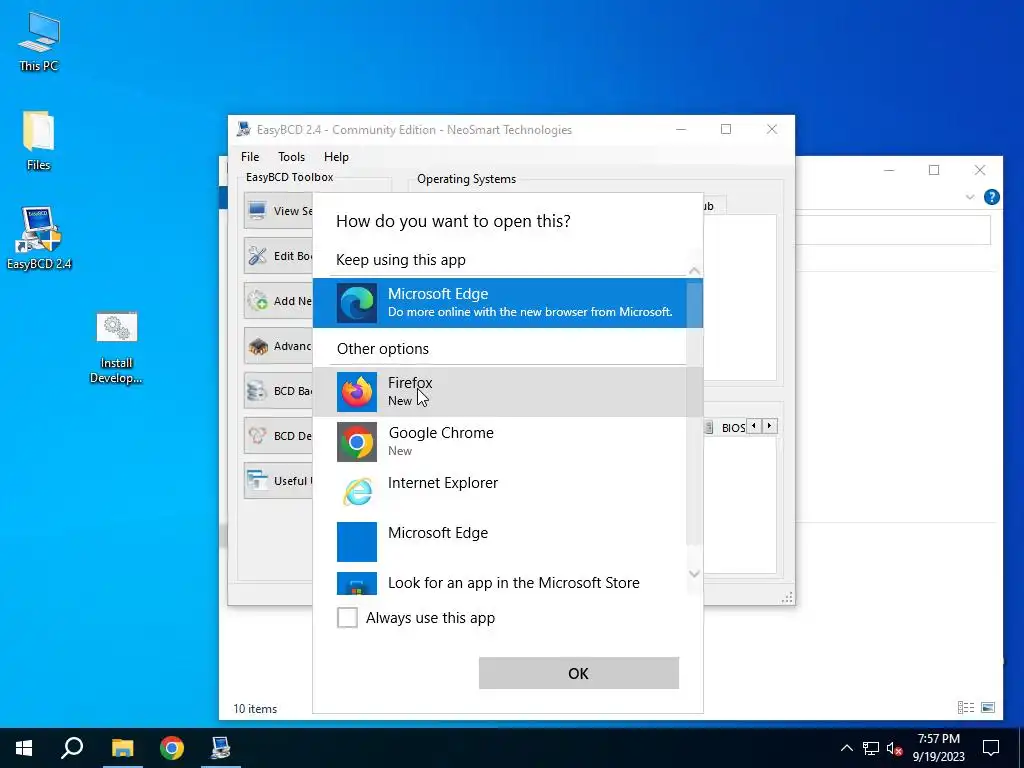
Task: Click the muted volume tray icon
Action: 894,748
